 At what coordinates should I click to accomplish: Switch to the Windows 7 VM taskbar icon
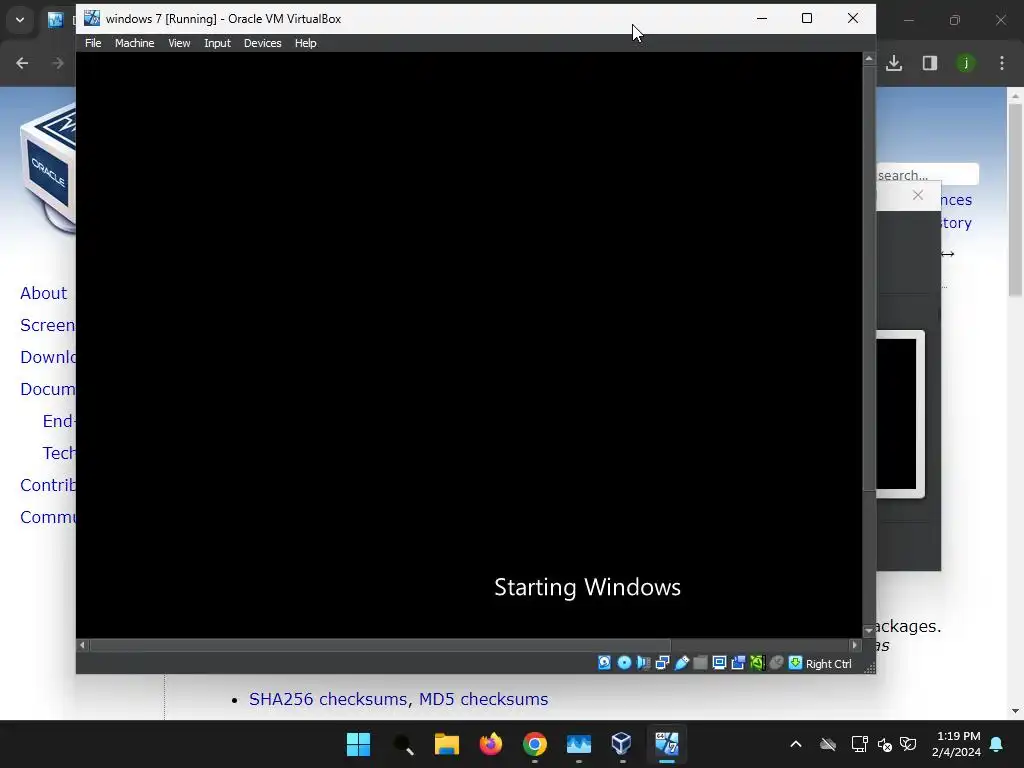667,744
